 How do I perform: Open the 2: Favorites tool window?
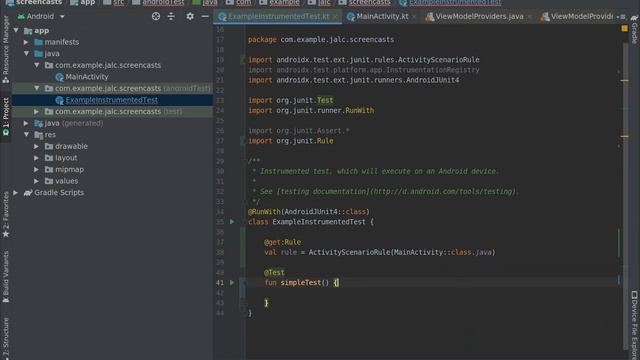[x=6, y=215]
